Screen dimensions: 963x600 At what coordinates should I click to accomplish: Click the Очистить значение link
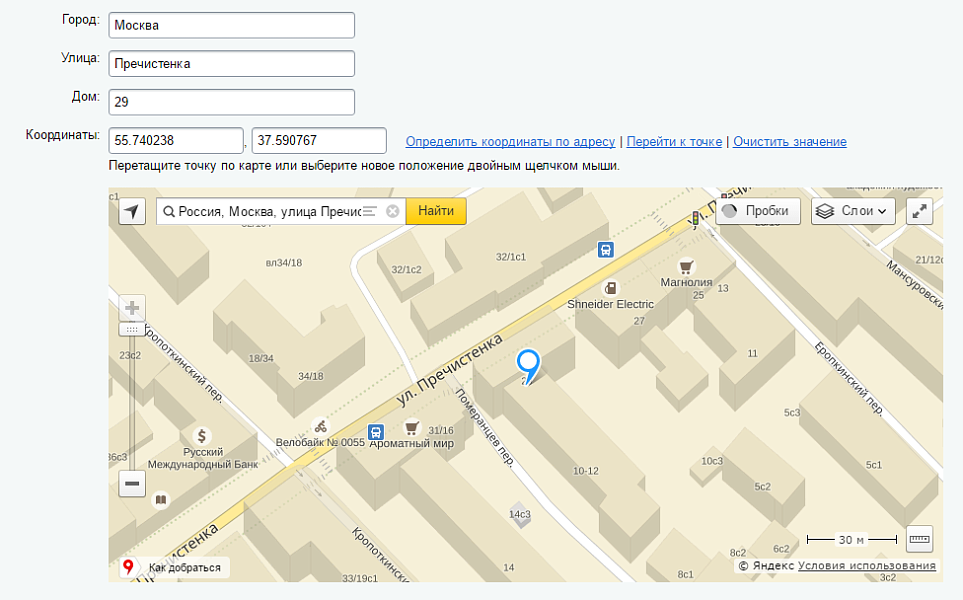click(x=789, y=142)
